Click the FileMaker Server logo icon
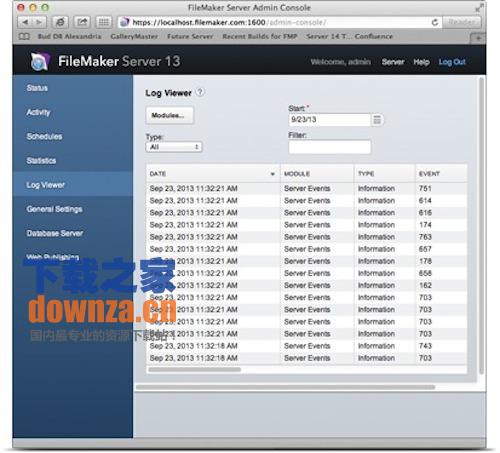Image resolution: width=500 pixels, height=453 pixels. (40, 61)
